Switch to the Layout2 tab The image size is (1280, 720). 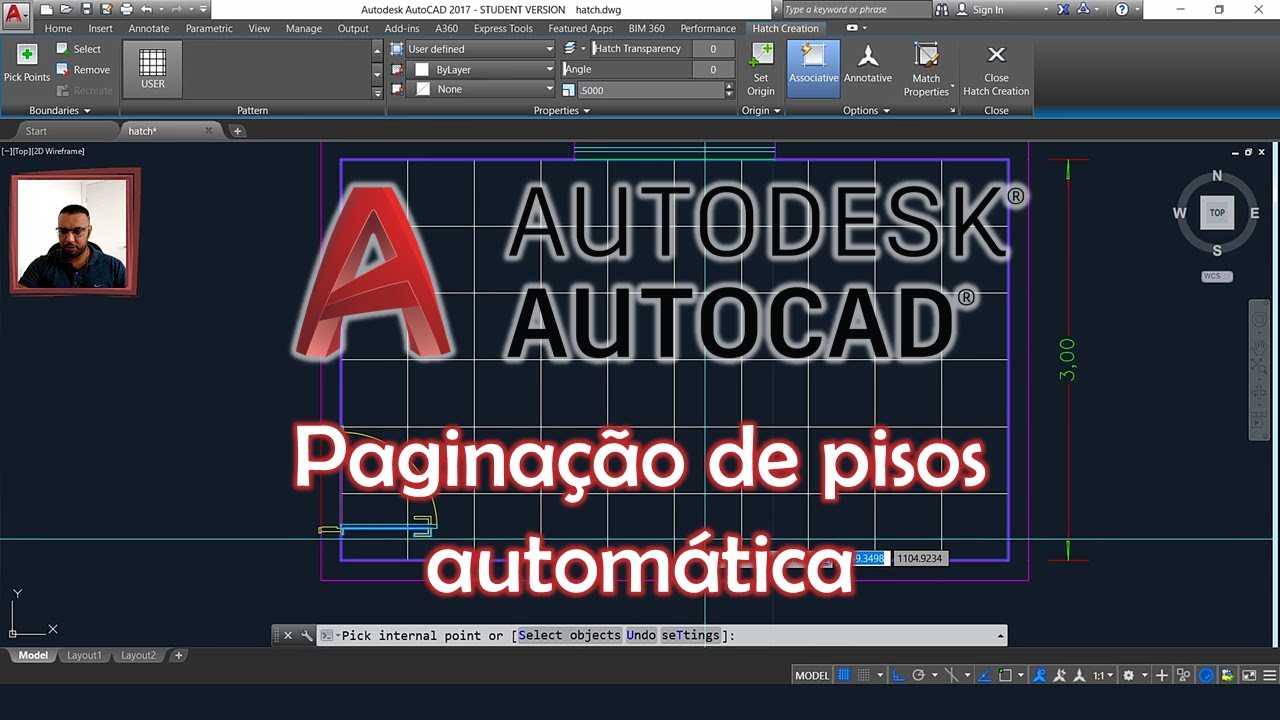(x=138, y=656)
